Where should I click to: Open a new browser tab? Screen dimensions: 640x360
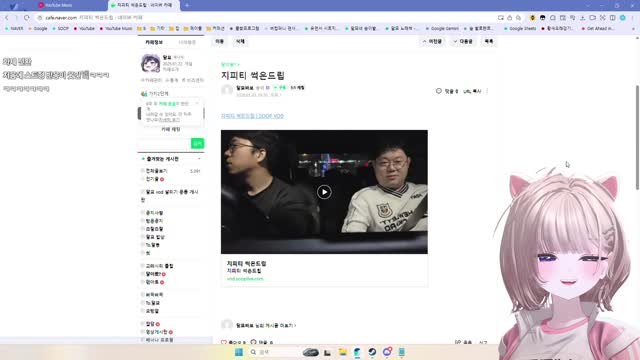tap(187, 5)
